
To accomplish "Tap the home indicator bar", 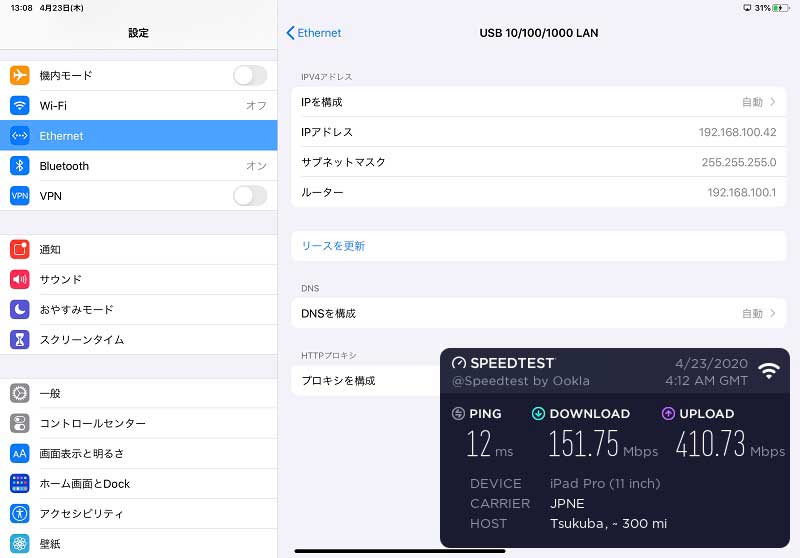I will [x=400, y=551].
